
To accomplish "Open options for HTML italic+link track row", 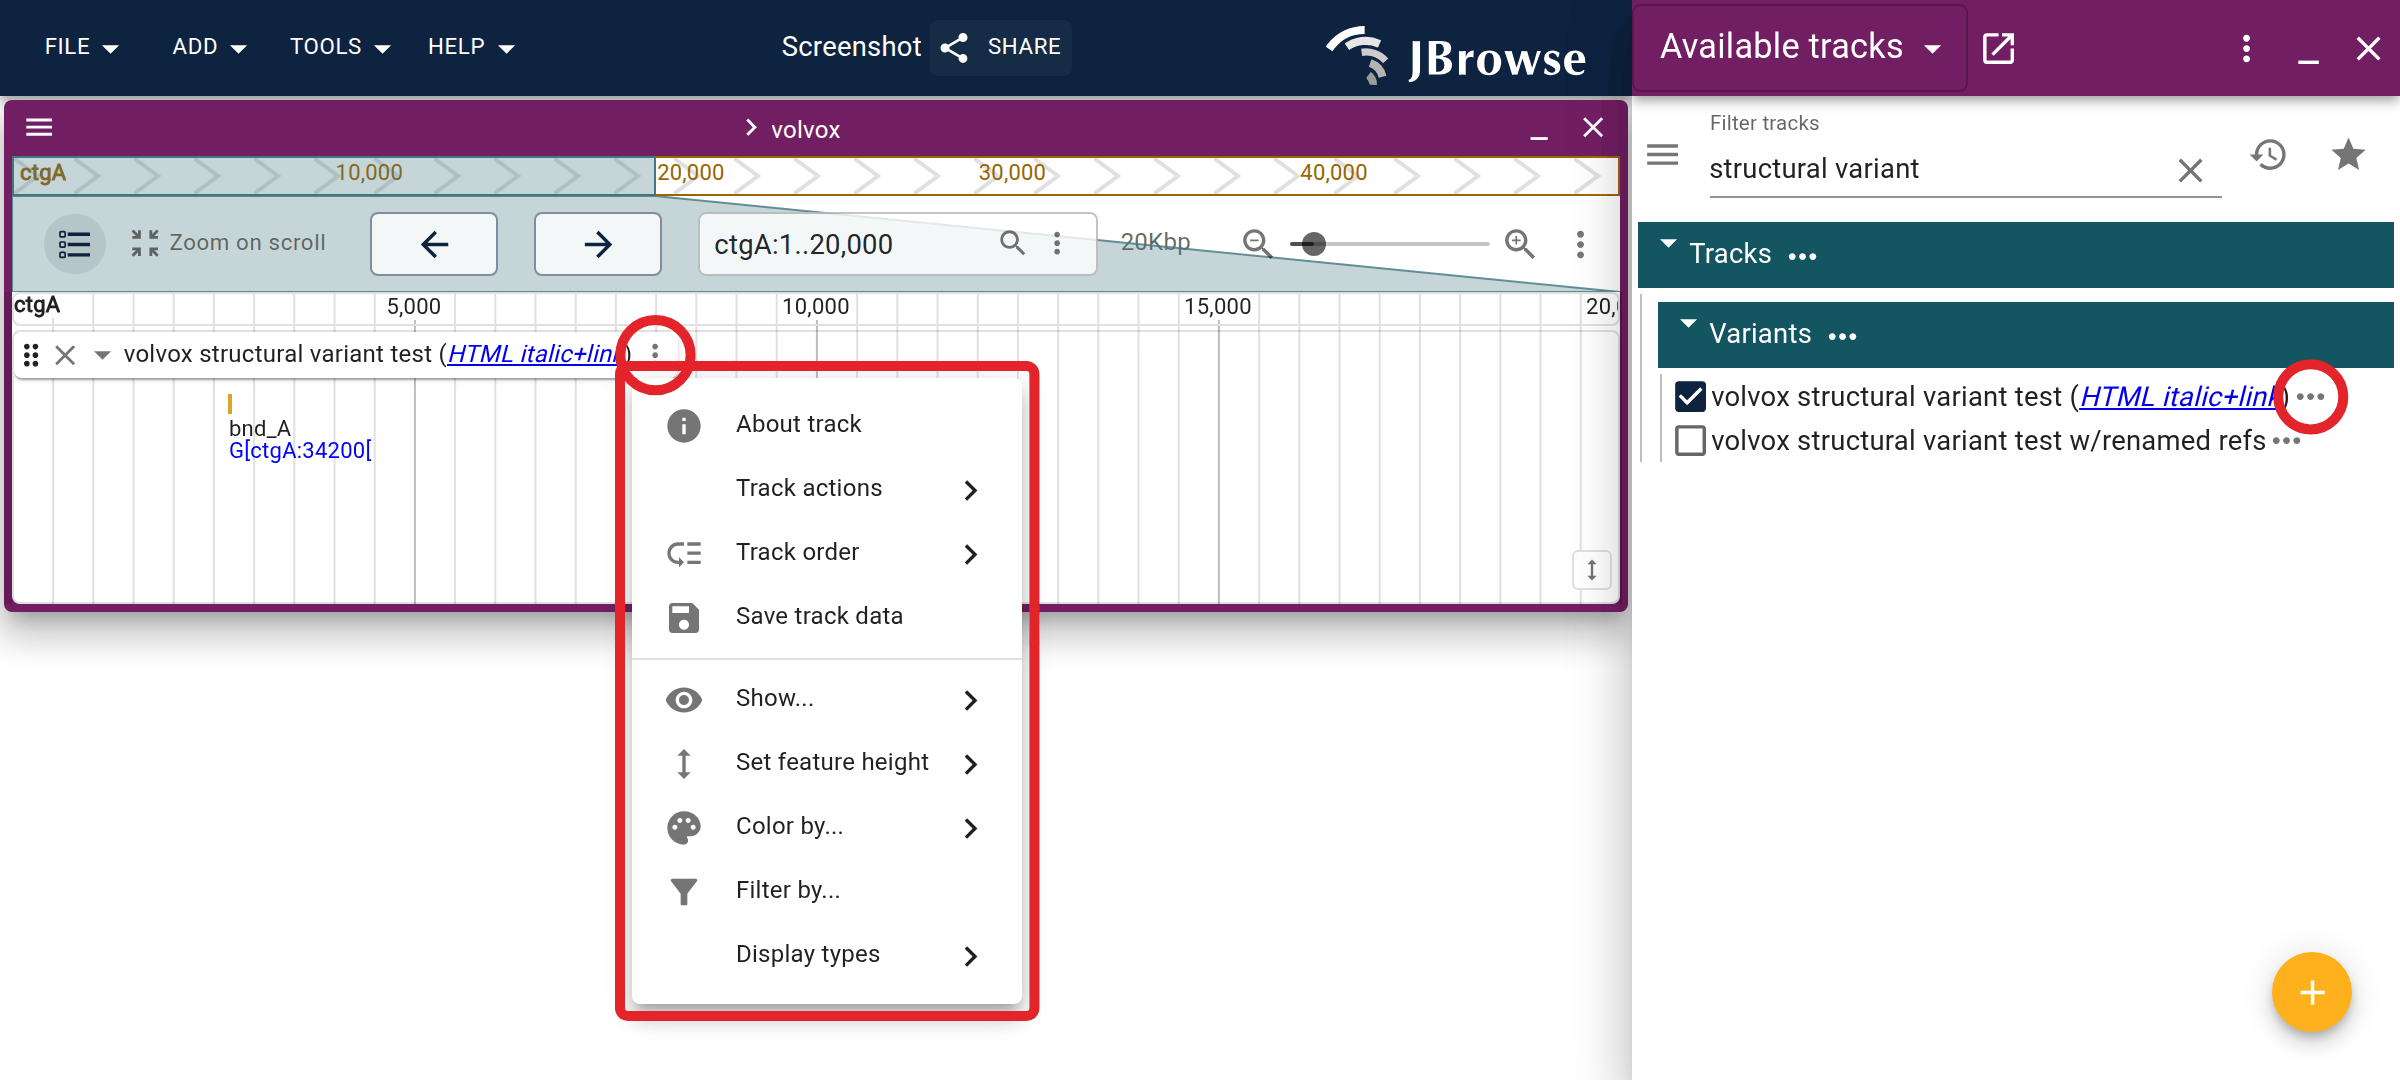I will 2310,397.
